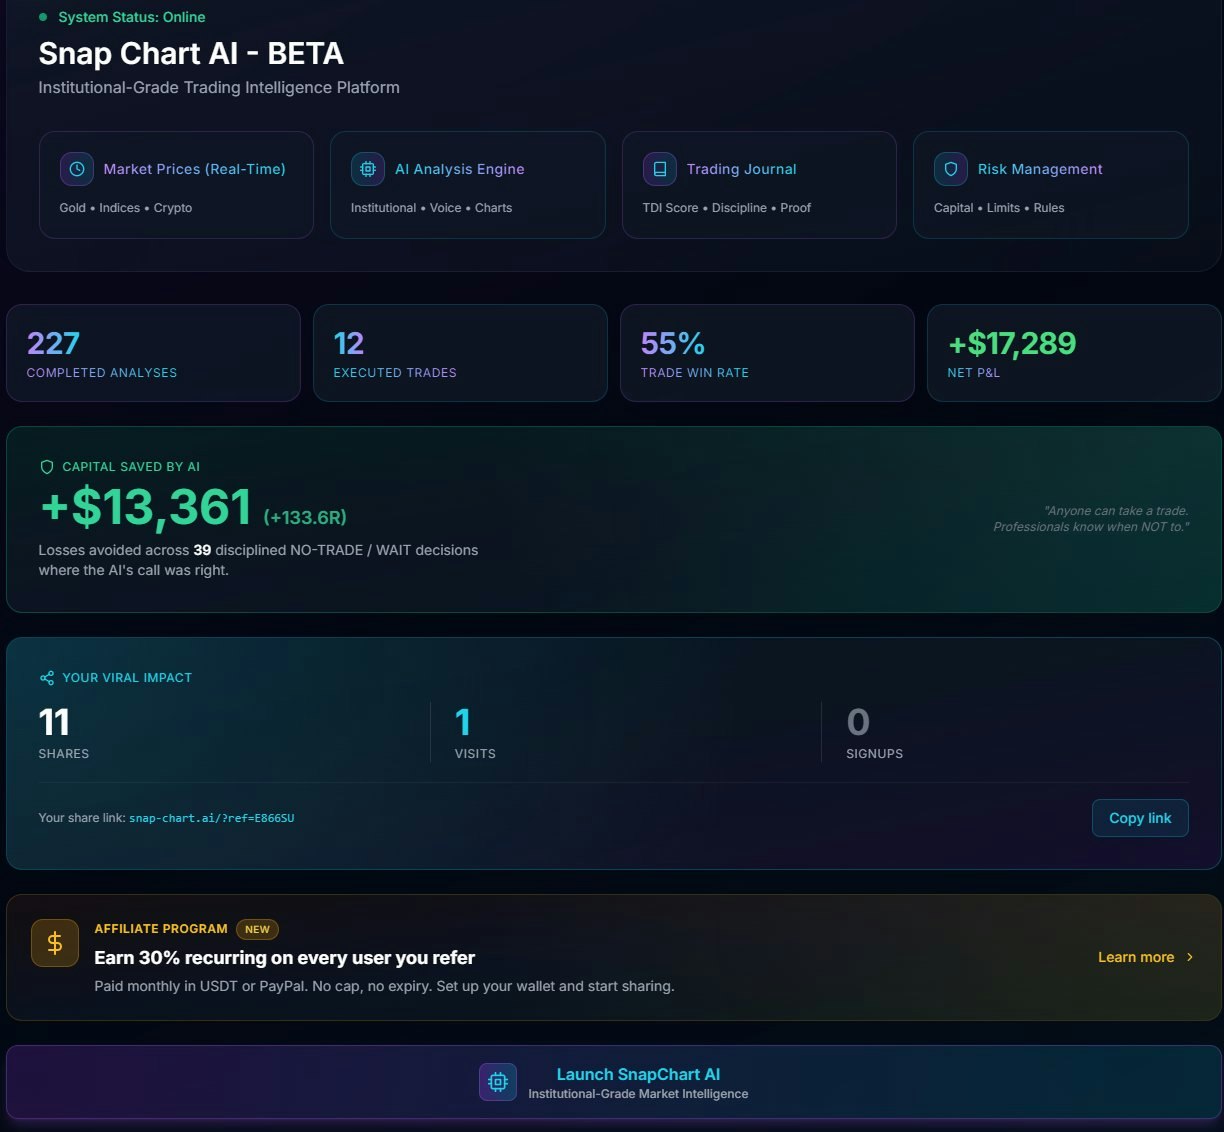Open the Trading Journal card

[759, 185]
